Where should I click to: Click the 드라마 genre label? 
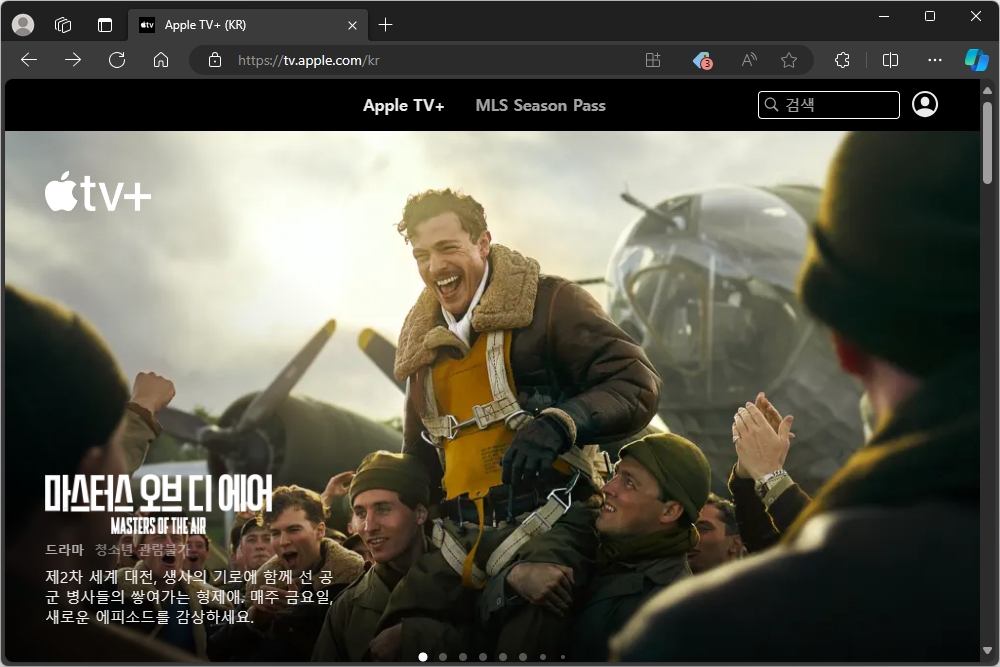[64, 550]
